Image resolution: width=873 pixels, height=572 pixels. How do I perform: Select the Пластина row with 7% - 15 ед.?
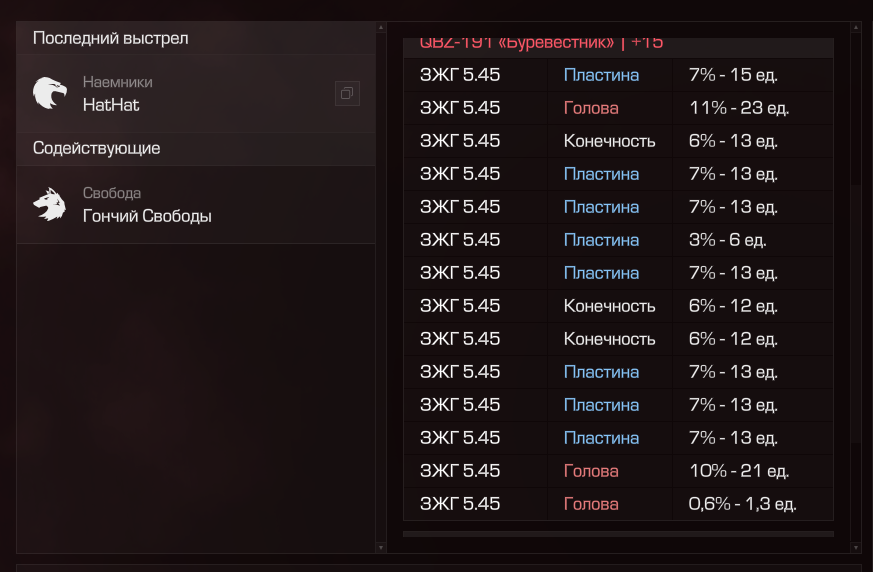pyautogui.click(x=618, y=75)
